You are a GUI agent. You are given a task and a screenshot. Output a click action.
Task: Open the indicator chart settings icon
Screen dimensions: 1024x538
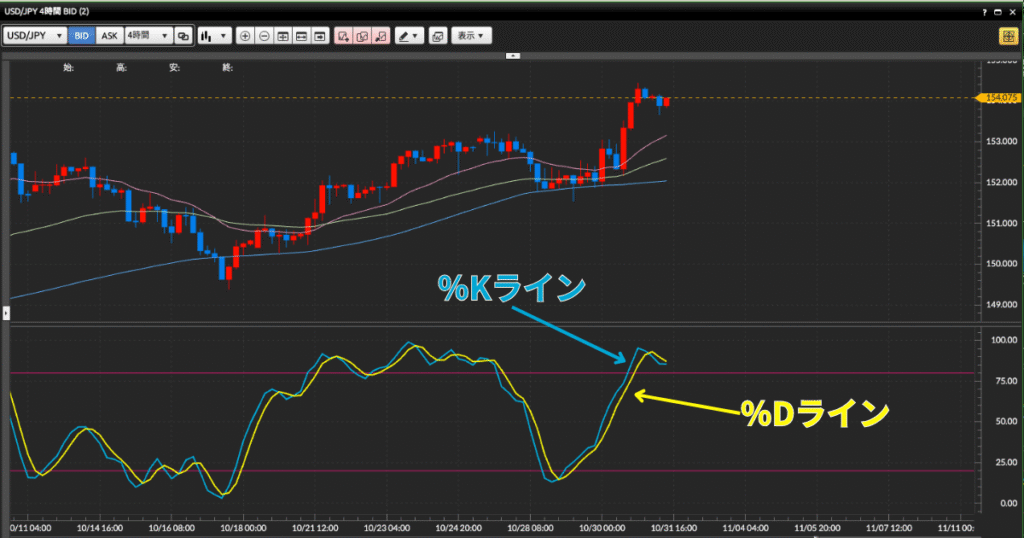437,36
